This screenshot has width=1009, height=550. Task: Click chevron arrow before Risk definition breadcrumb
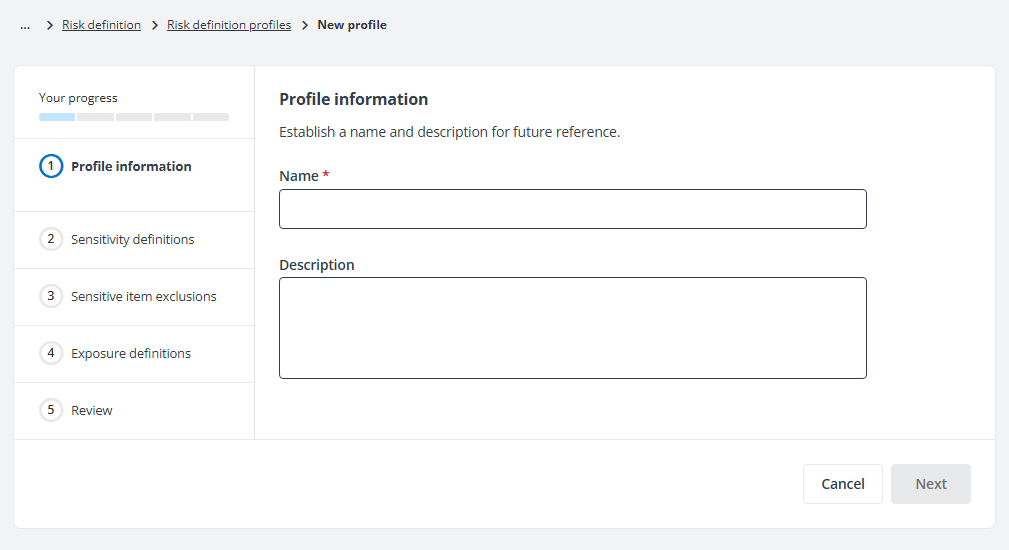point(50,25)
